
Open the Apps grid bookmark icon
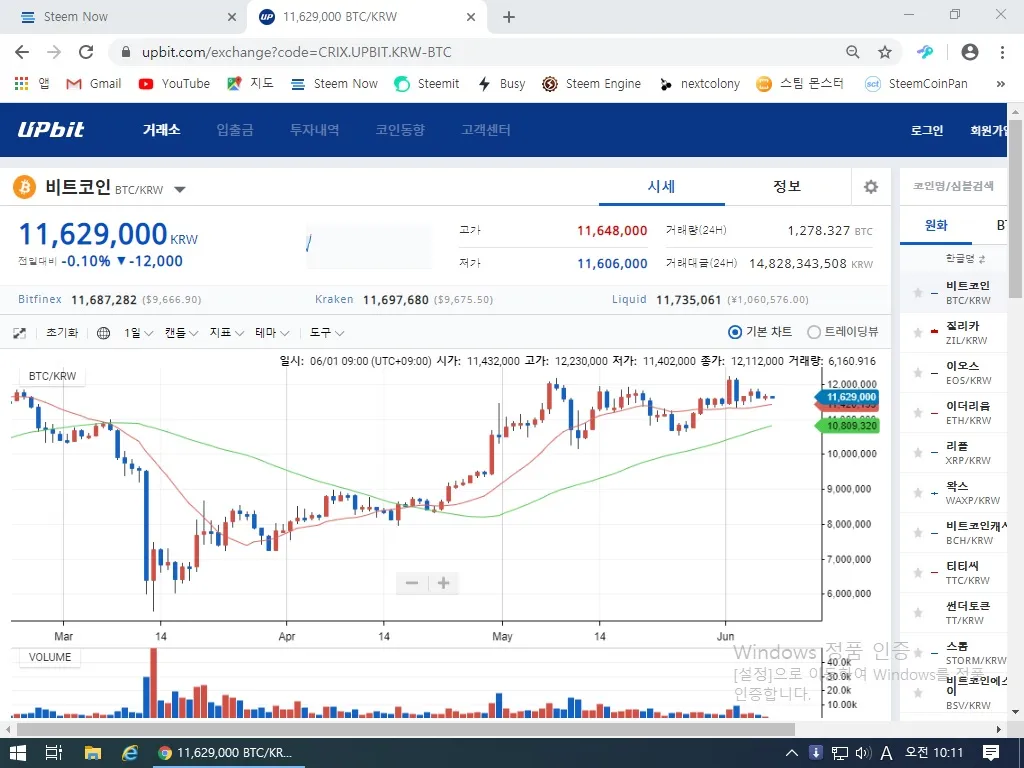click(x=22, y=84)
